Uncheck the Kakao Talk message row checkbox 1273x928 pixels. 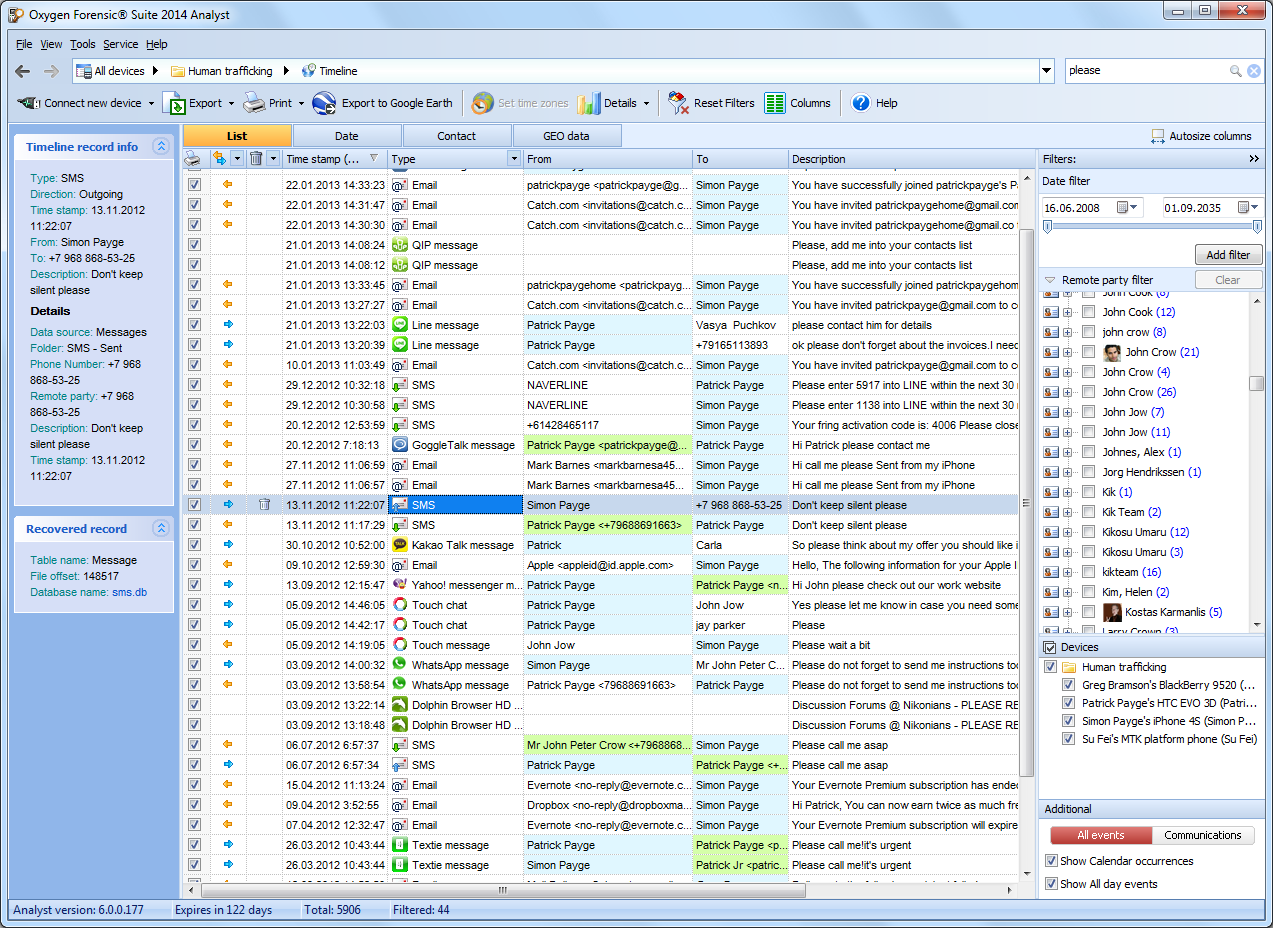[194, 545]
